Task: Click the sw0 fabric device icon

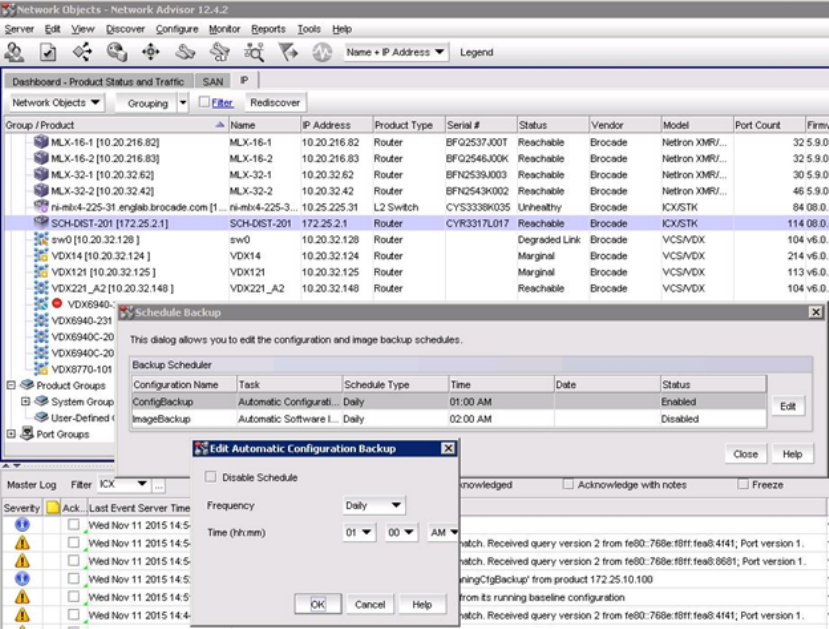Action: (x=41, y=239)
